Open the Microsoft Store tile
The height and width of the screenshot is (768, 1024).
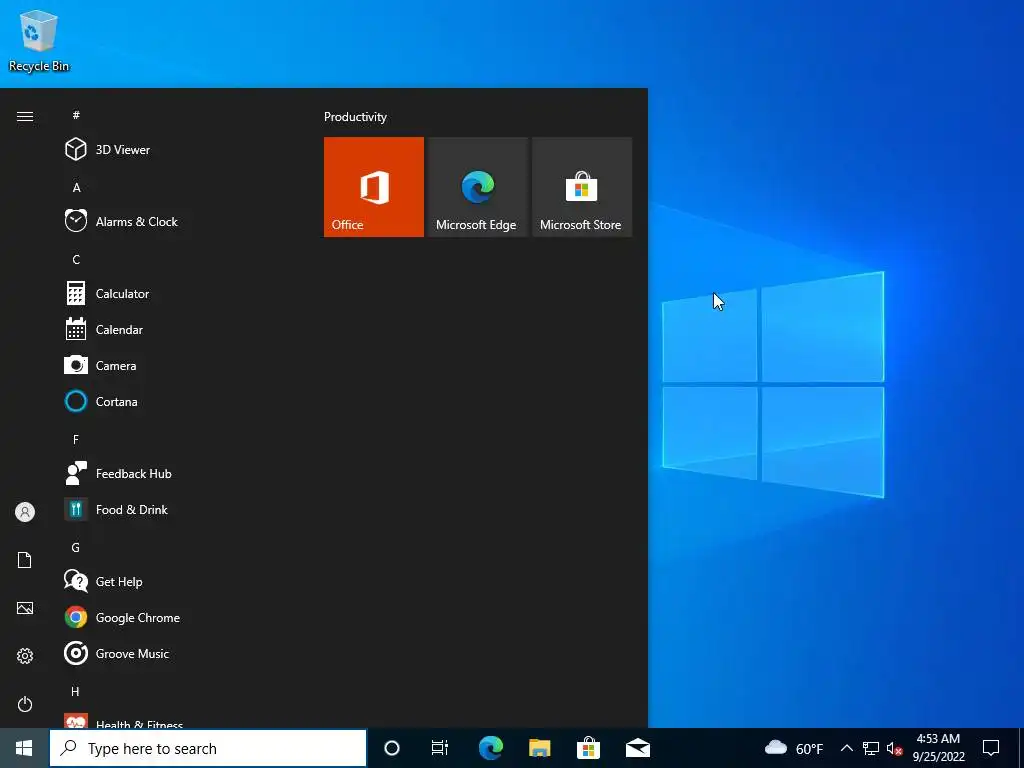[582, 187]
